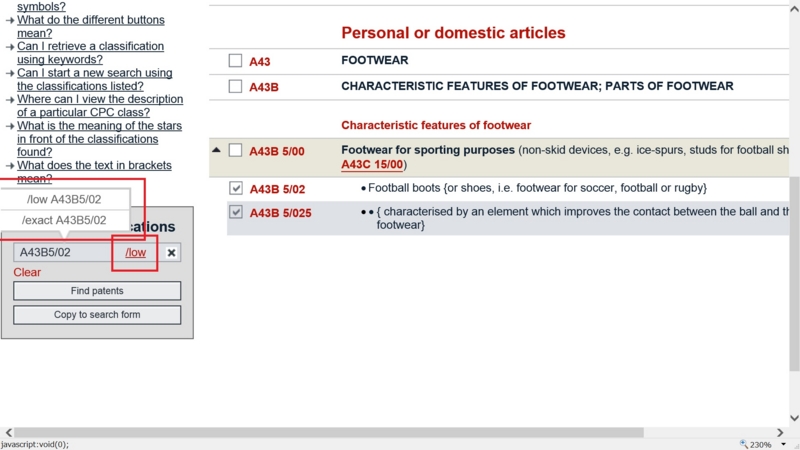
Task: Click the vertical scrollbar down arrow
Action: 794,418
